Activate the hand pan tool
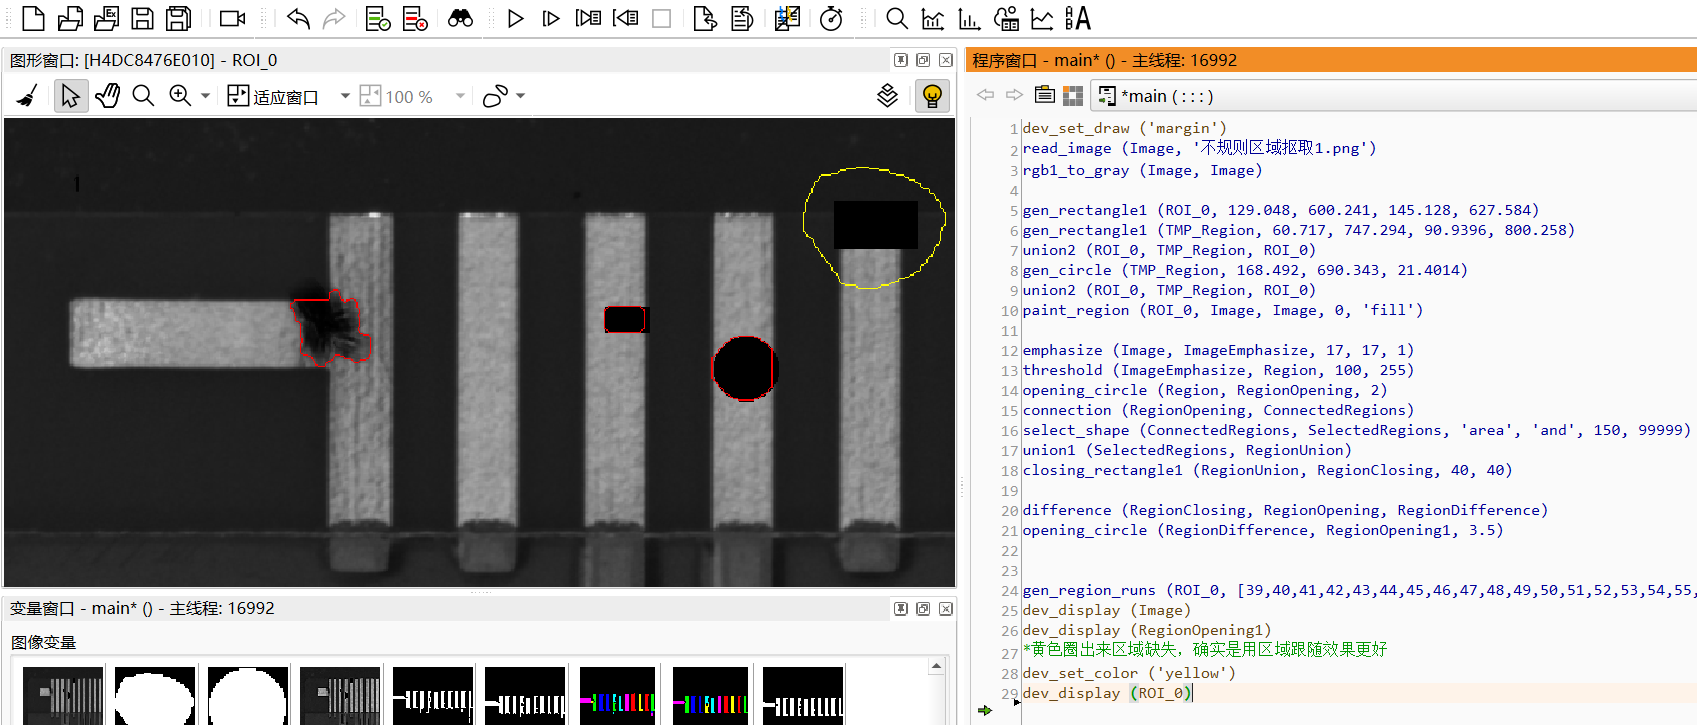Screen dimensions: 1697x725 (x=107, y=96)
